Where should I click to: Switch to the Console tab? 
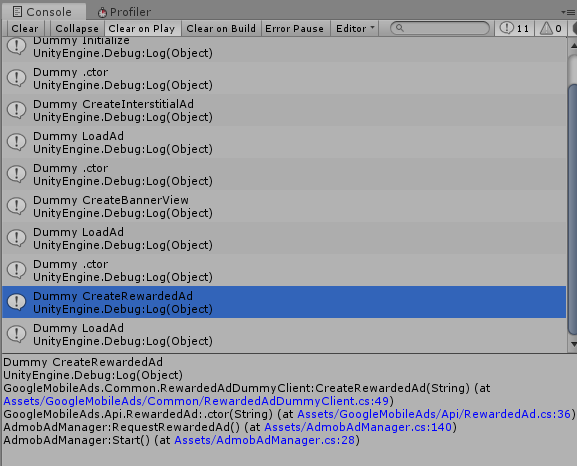tap(43, 12)
